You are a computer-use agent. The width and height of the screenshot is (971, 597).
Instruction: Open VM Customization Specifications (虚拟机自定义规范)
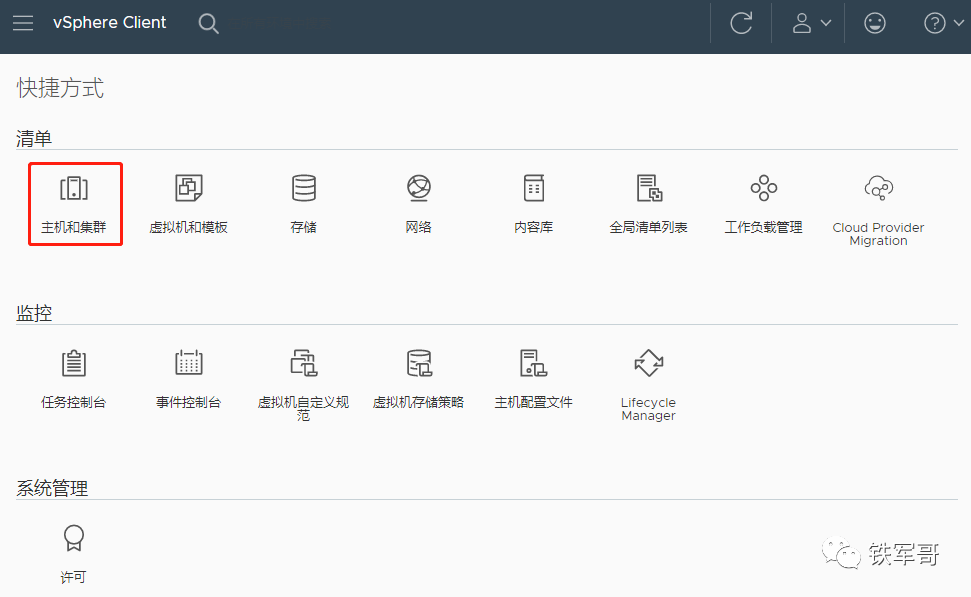click(x=303, y=364)
